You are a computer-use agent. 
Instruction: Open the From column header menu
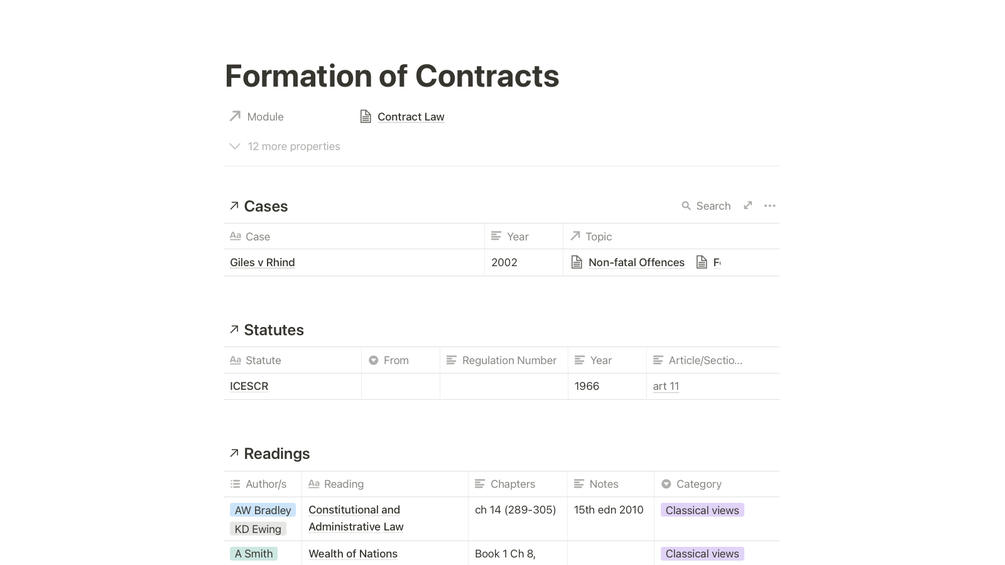[396, 360]
